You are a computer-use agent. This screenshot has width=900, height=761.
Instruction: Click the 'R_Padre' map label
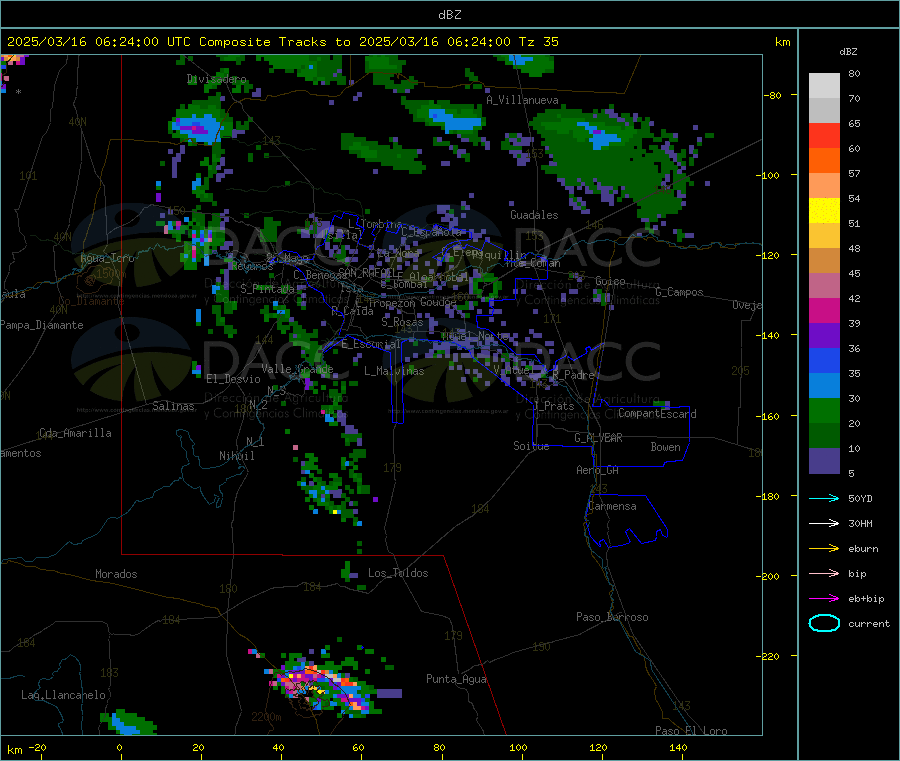(573, 375)
